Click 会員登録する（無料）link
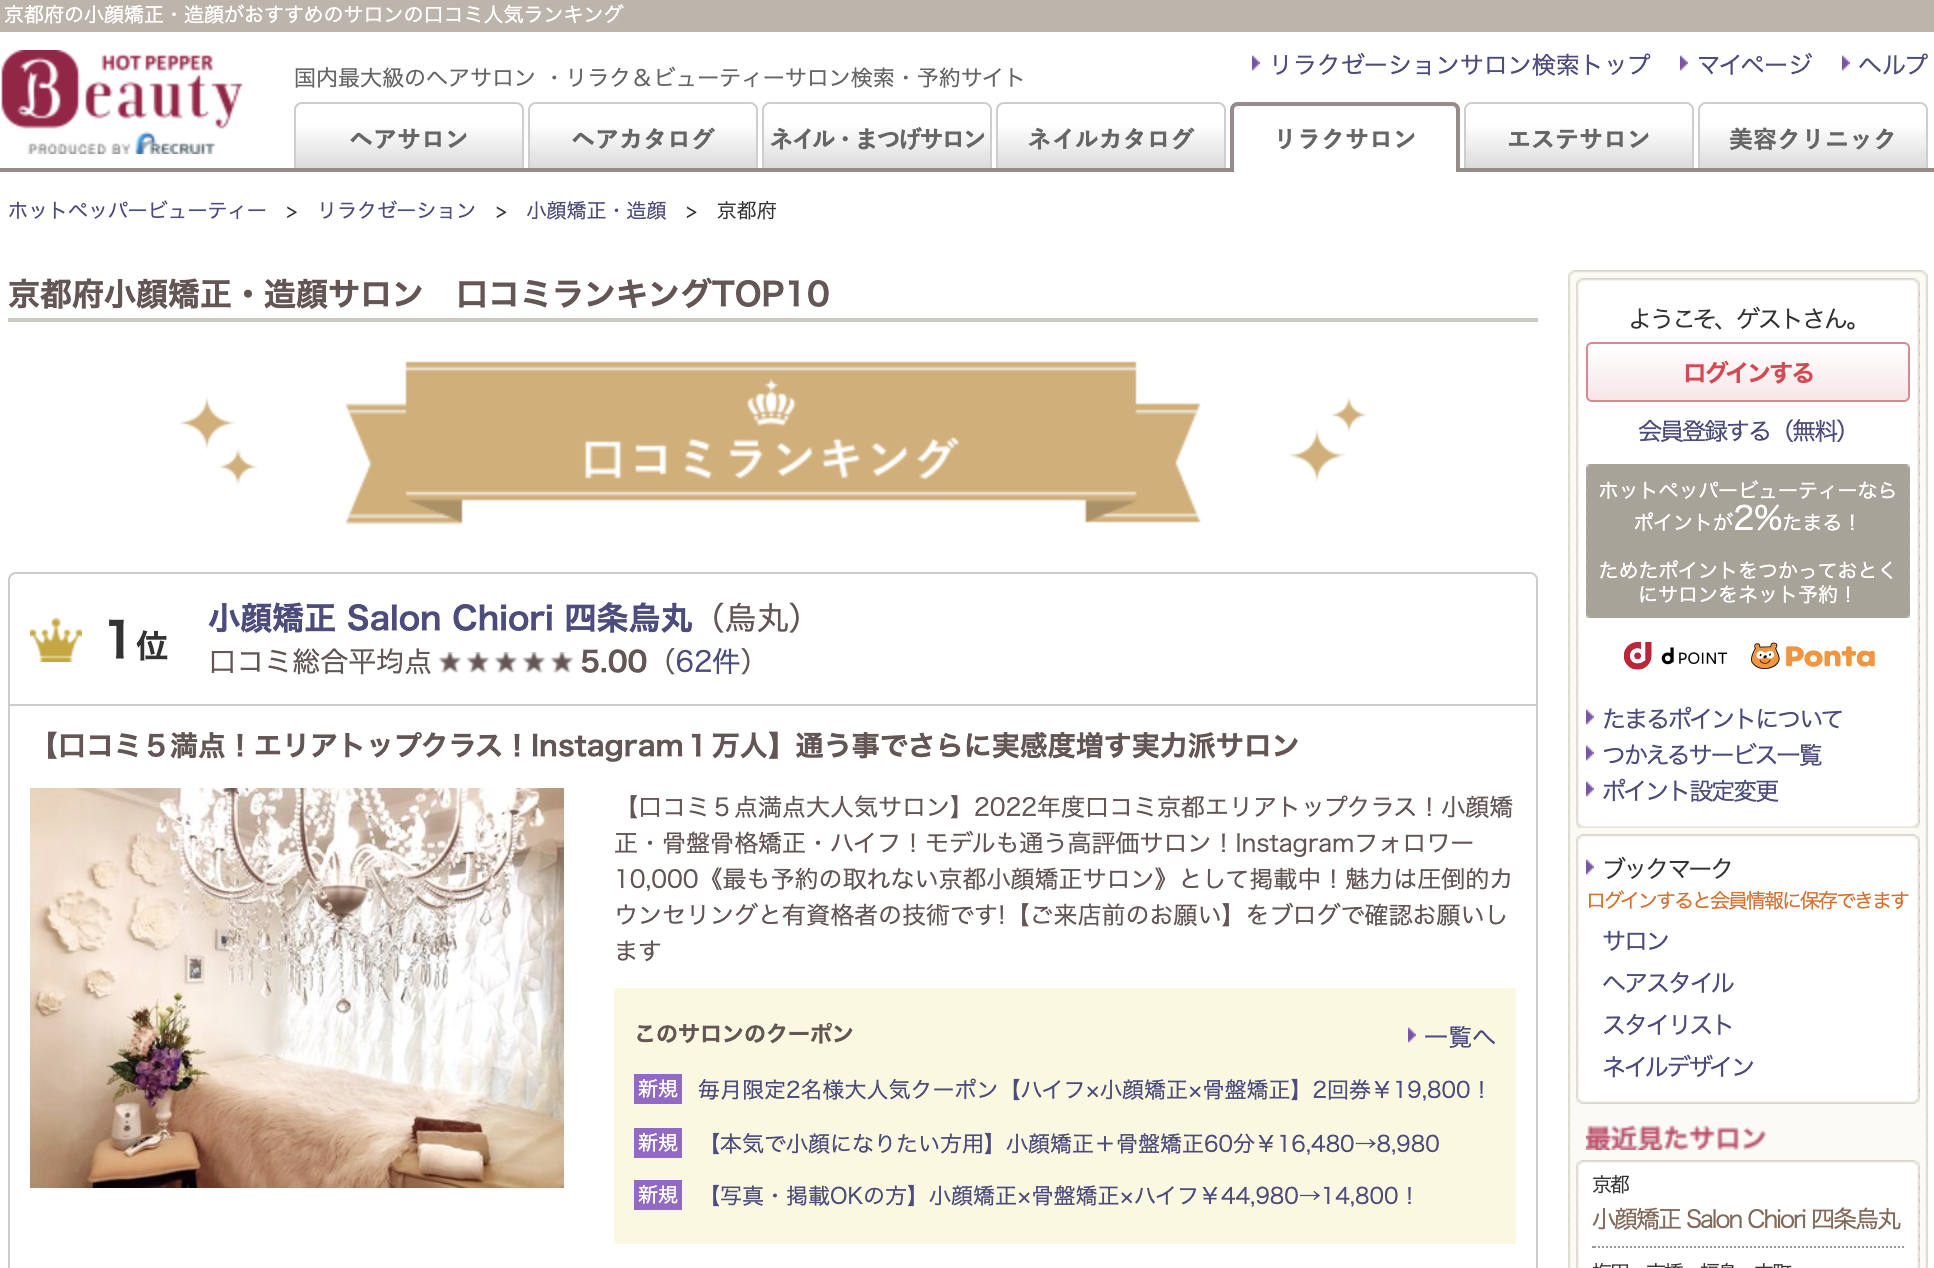The image size is (1934, 1268). click(x=1741, y=431)
